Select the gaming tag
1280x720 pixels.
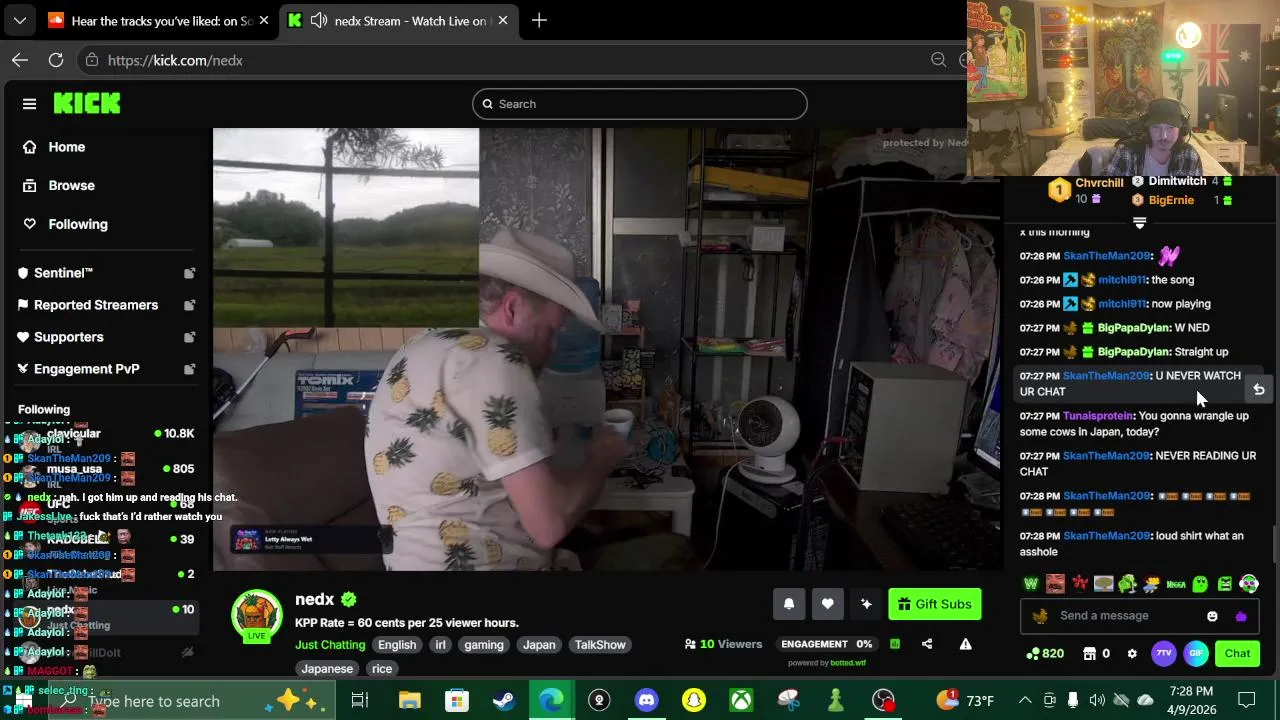point(484,645)
